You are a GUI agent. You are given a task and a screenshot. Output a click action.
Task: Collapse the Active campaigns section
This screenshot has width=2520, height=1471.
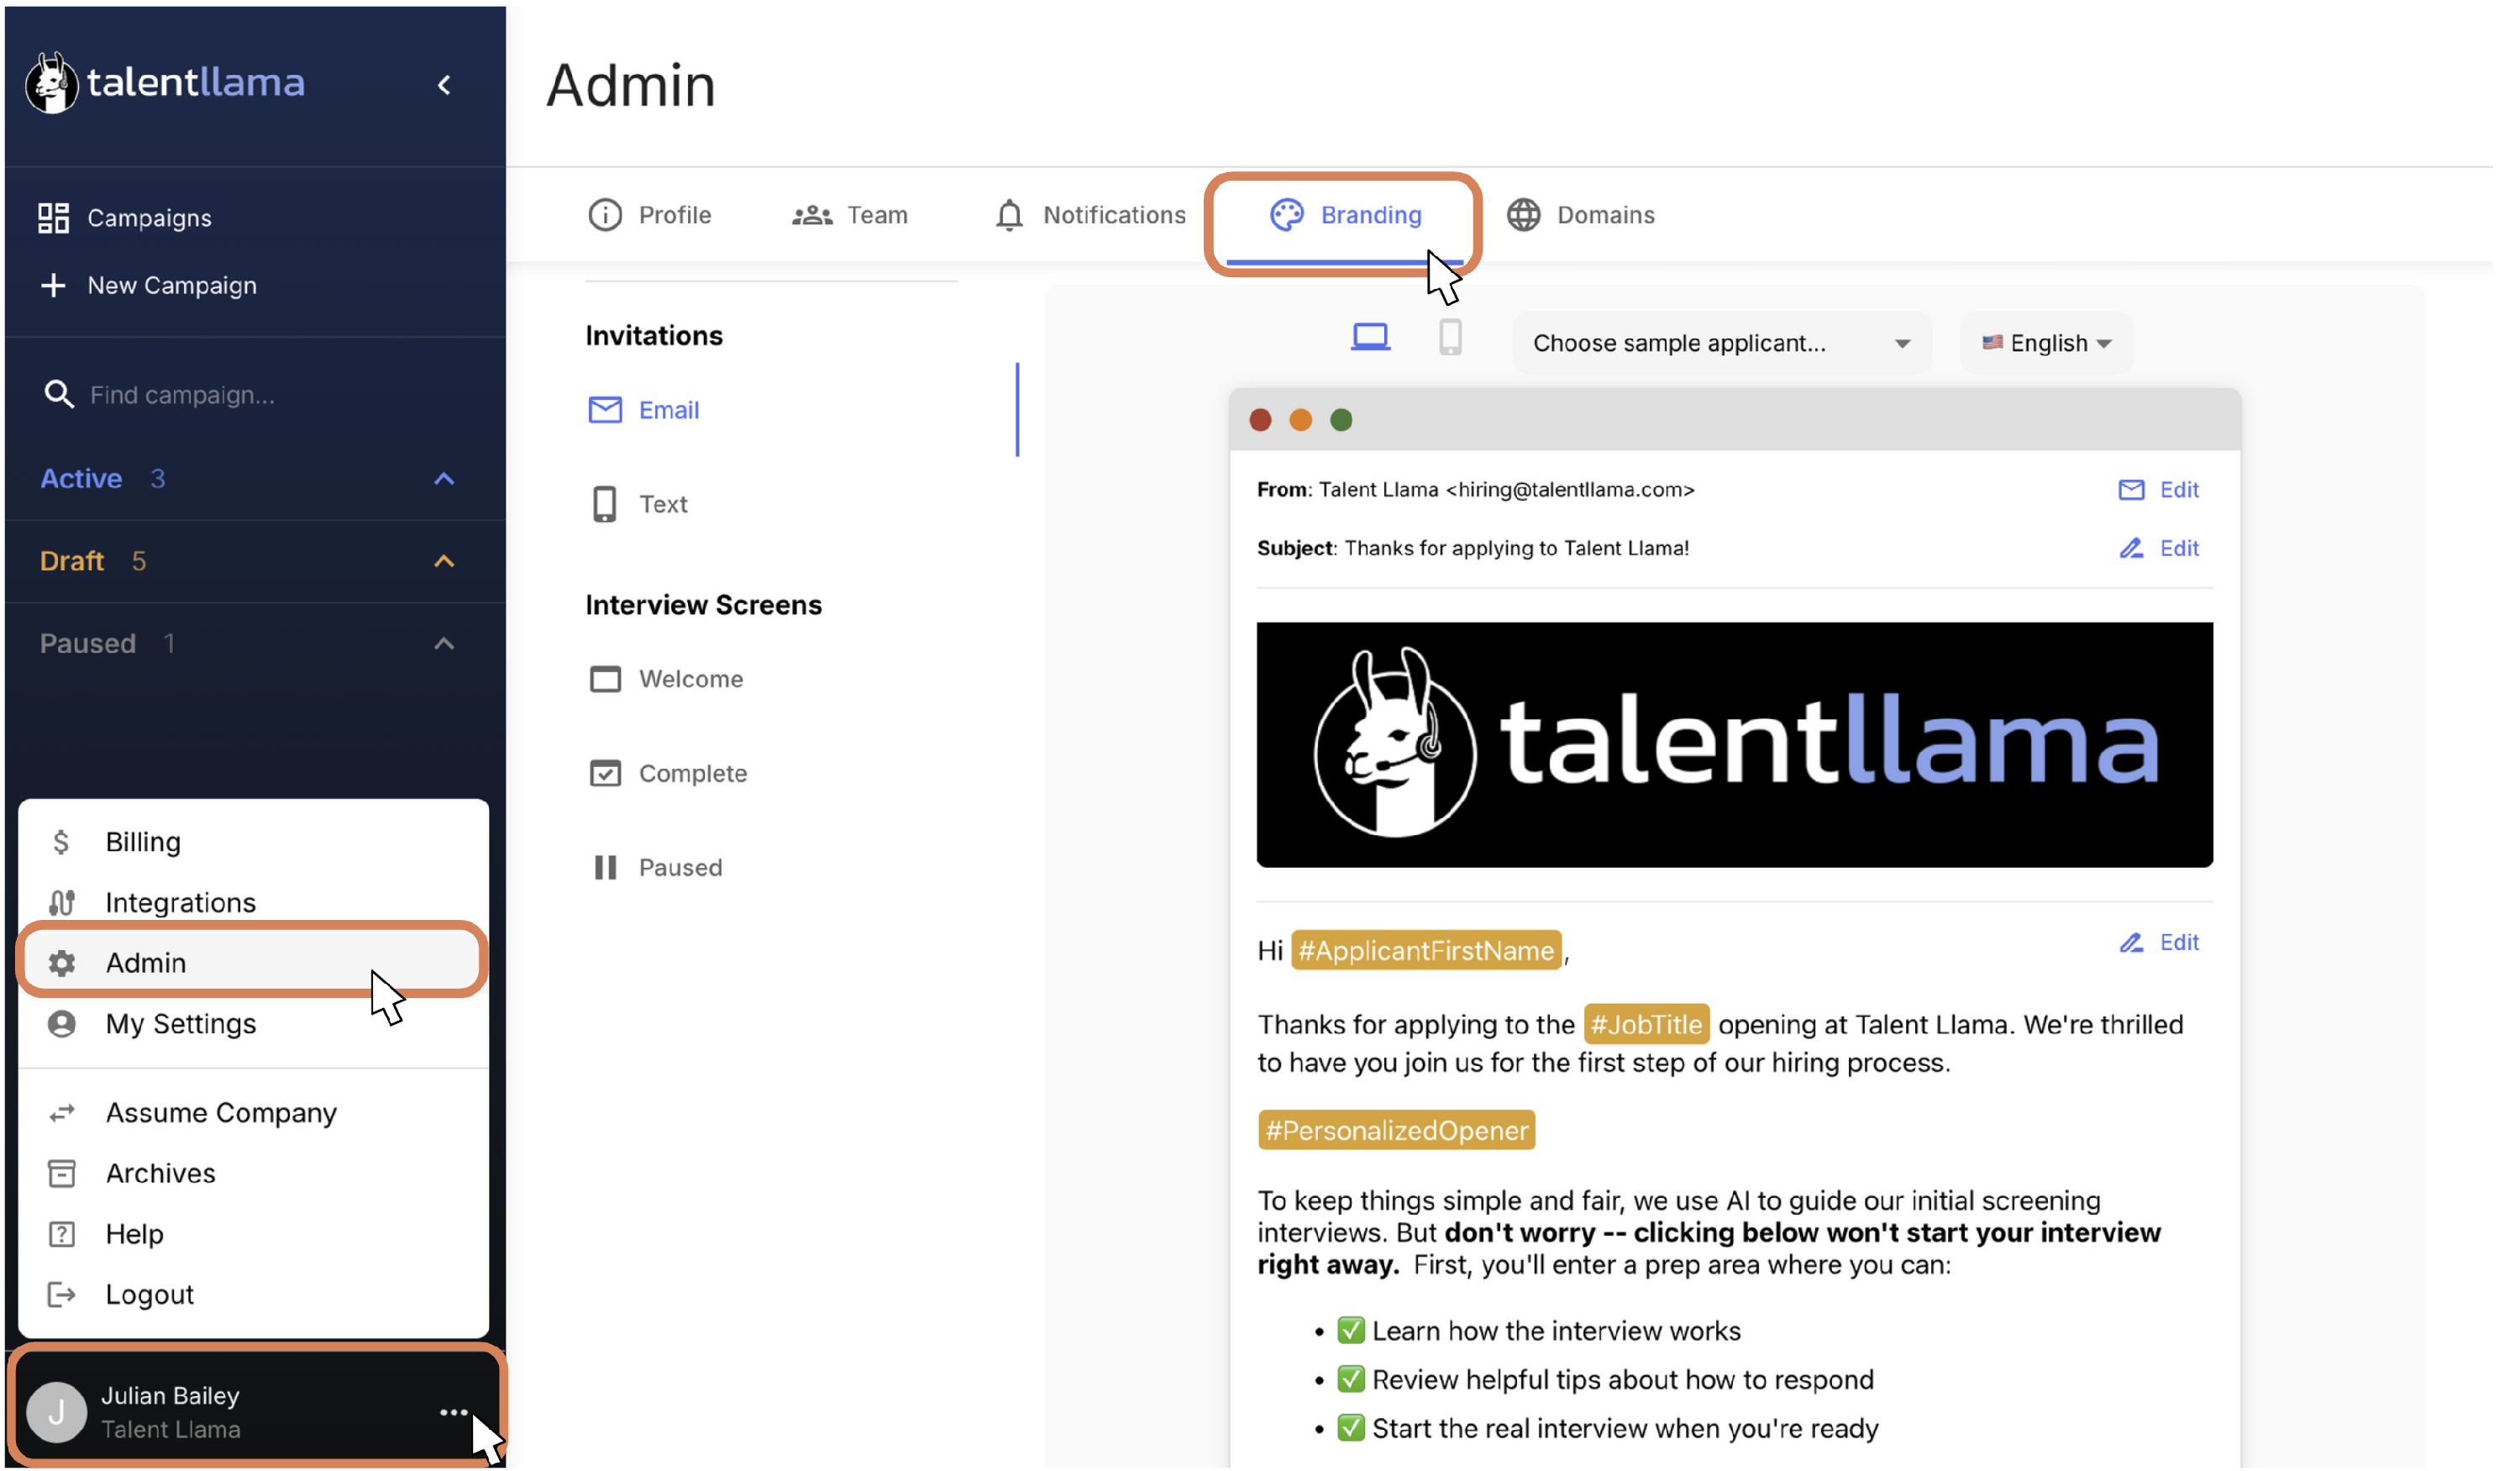pos(444,479)
